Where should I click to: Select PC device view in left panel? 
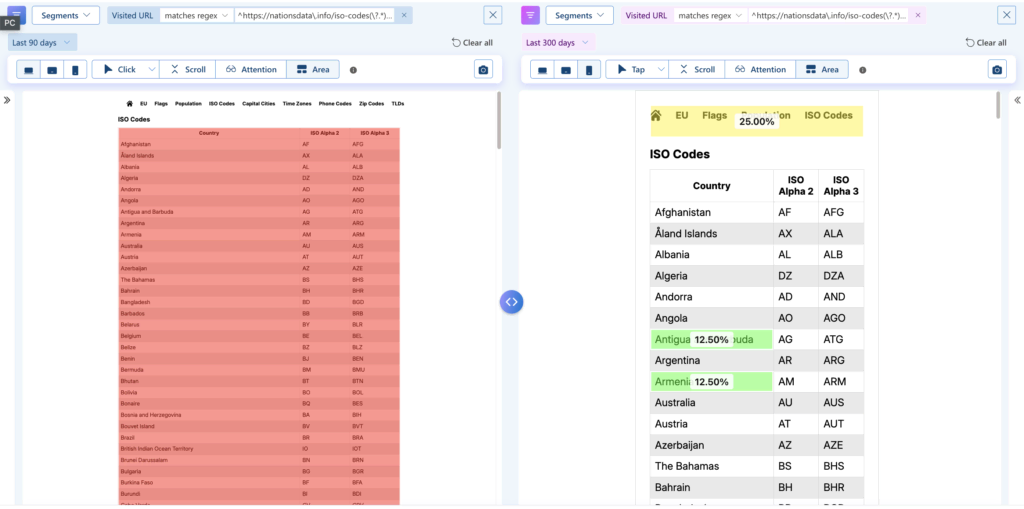pyautogui.click(x=28, y=70)
